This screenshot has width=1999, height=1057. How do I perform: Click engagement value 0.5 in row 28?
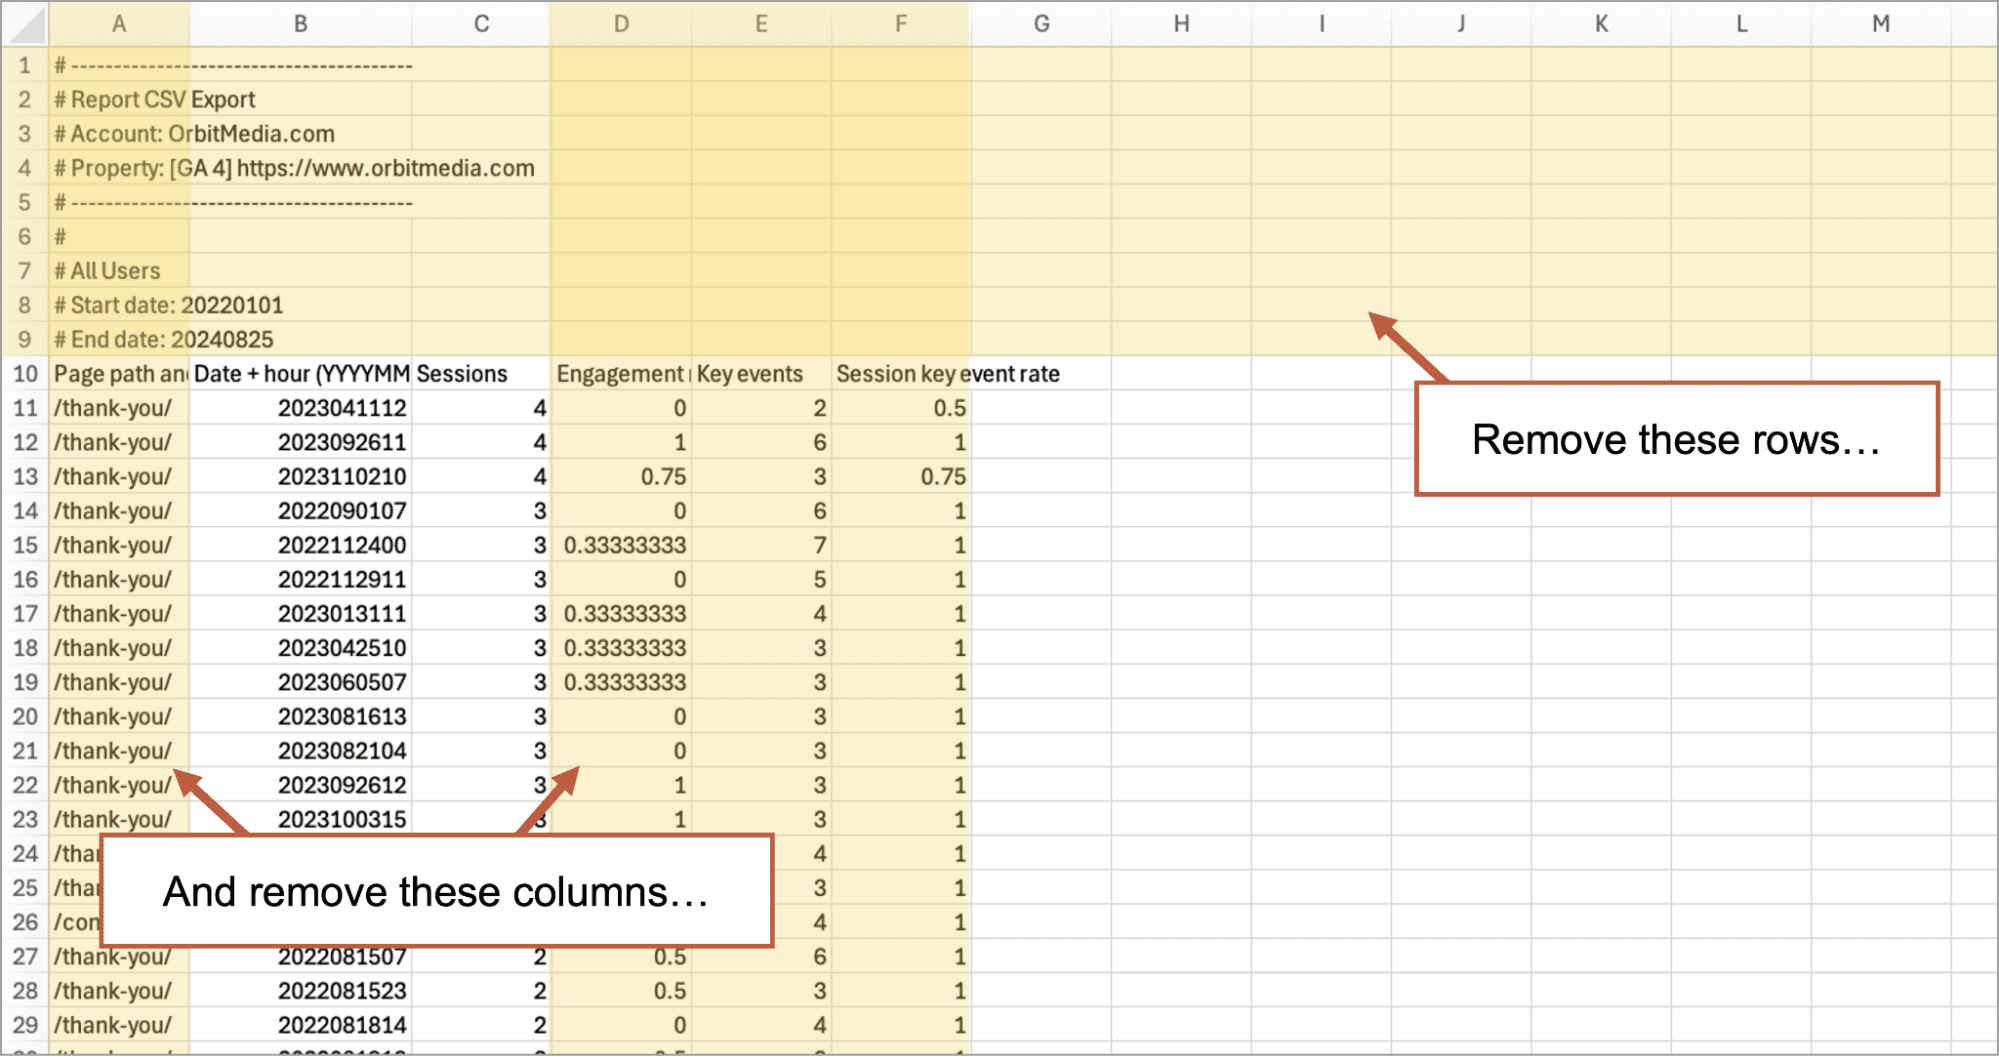coord(621,991)
